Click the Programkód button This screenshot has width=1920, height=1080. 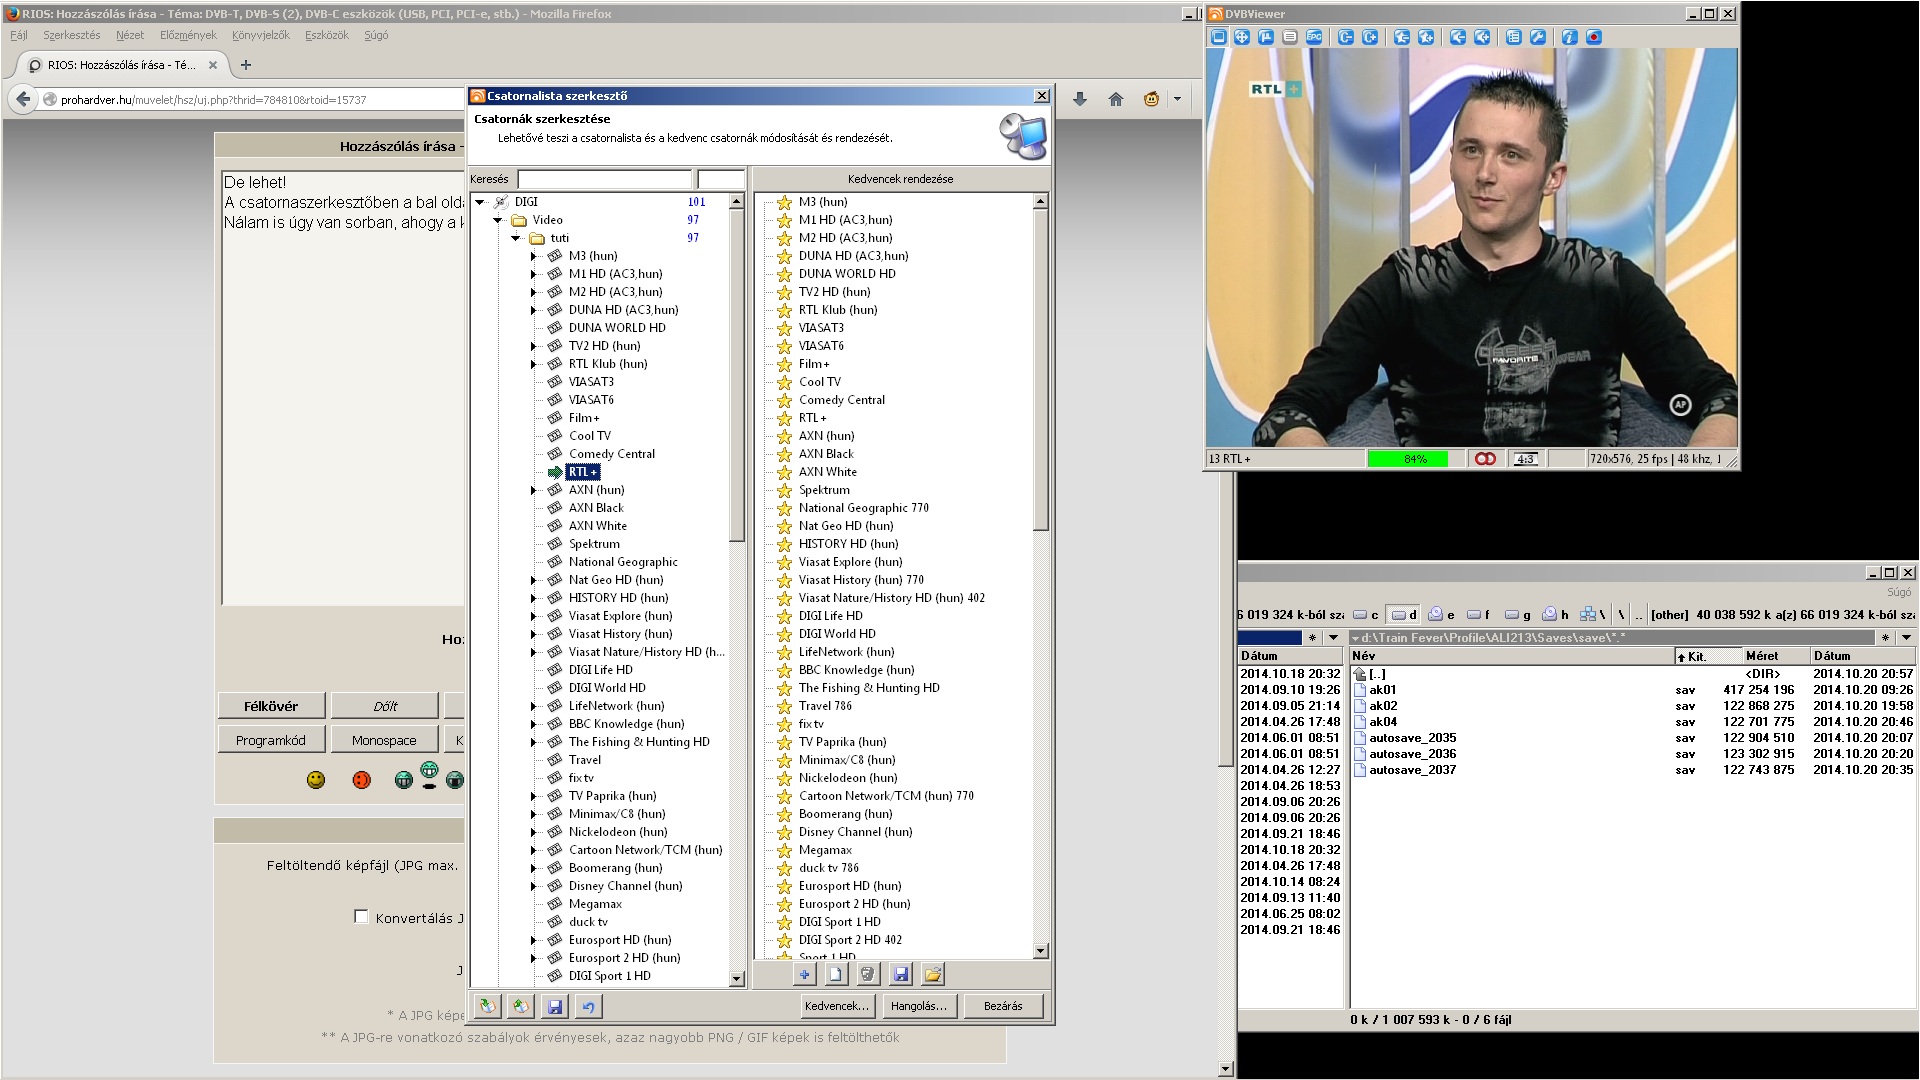[271, 740]
